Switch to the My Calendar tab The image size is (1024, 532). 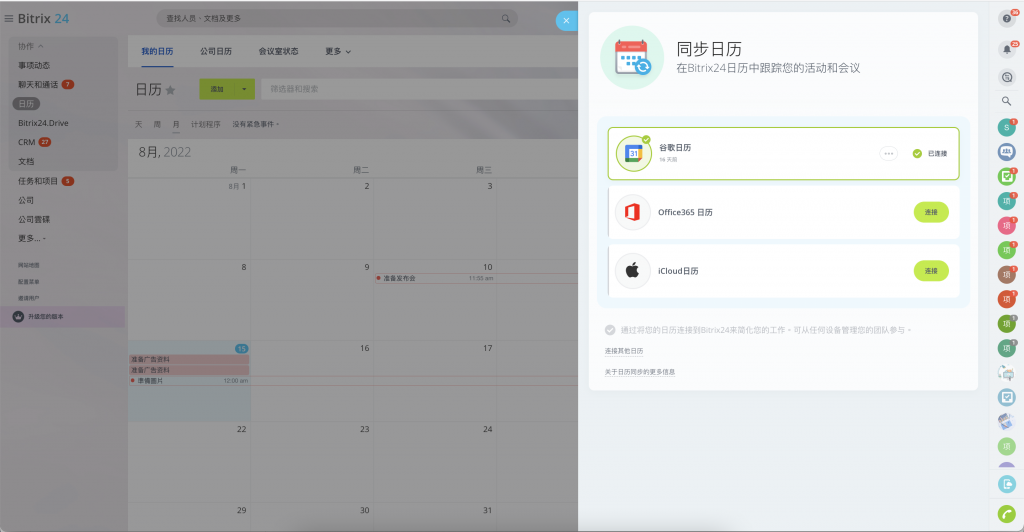157,52
